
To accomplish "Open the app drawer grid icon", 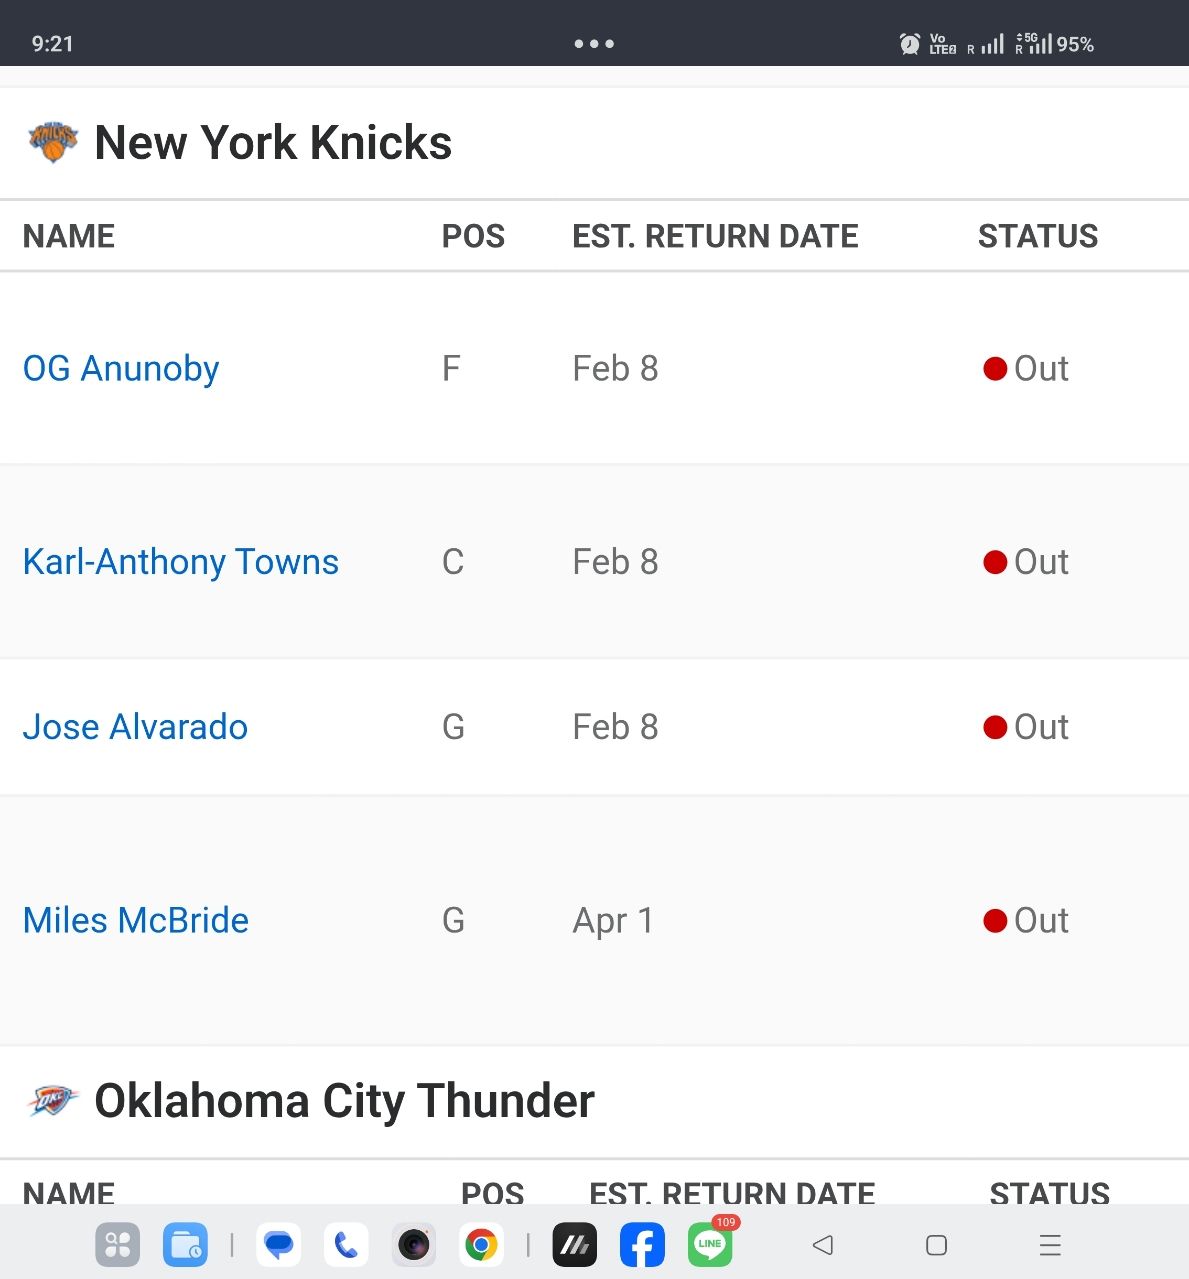I will pyautogui.click(x=117, y=1245).
